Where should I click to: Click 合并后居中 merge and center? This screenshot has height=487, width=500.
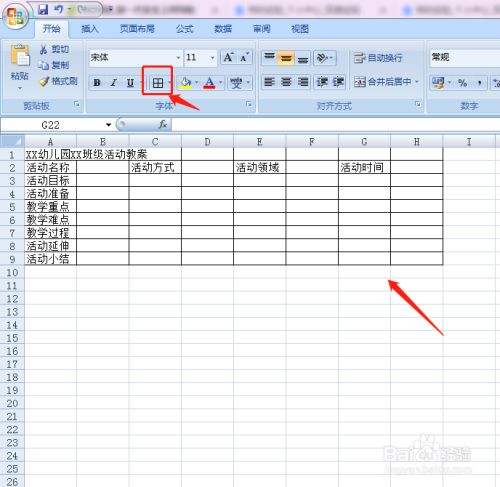click(382, 82)
